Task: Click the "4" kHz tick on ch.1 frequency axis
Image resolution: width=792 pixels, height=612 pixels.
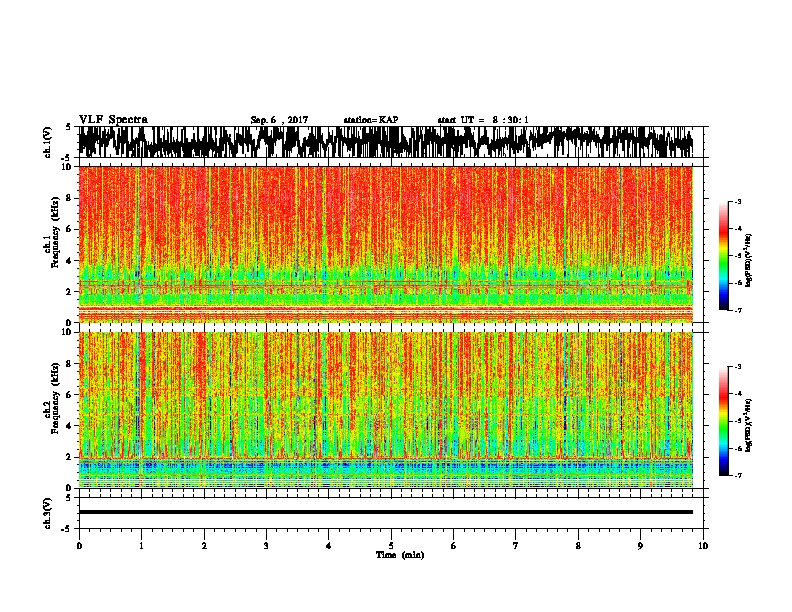Action: 71,261
